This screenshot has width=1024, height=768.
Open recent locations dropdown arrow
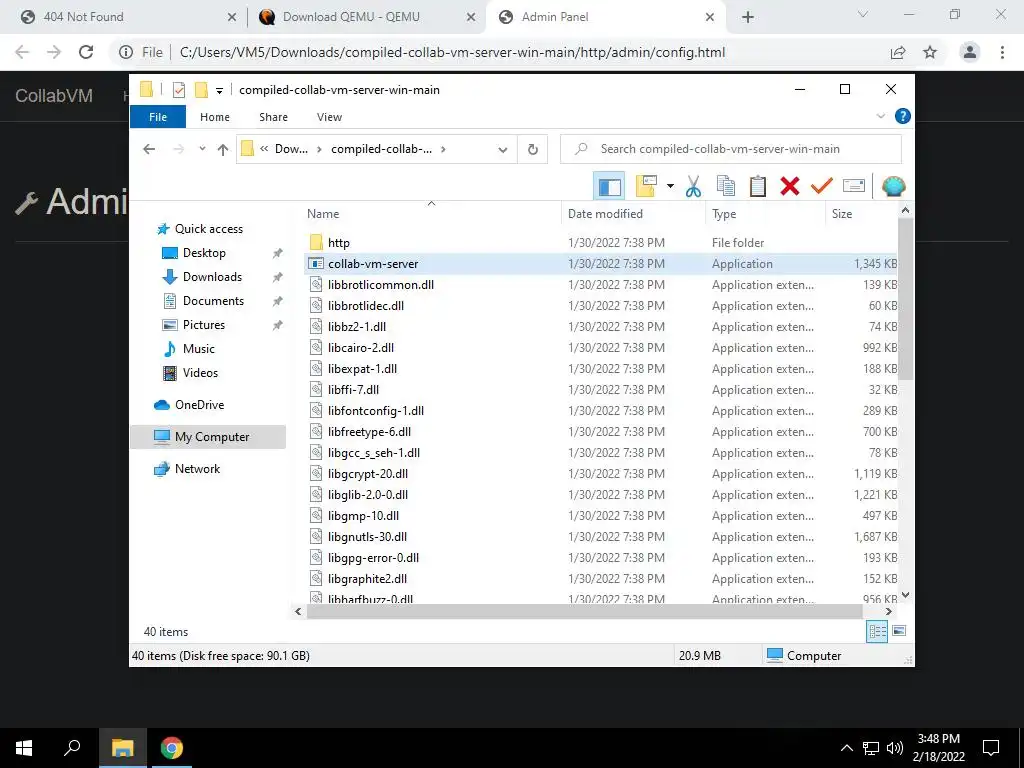tap(202, 149)
